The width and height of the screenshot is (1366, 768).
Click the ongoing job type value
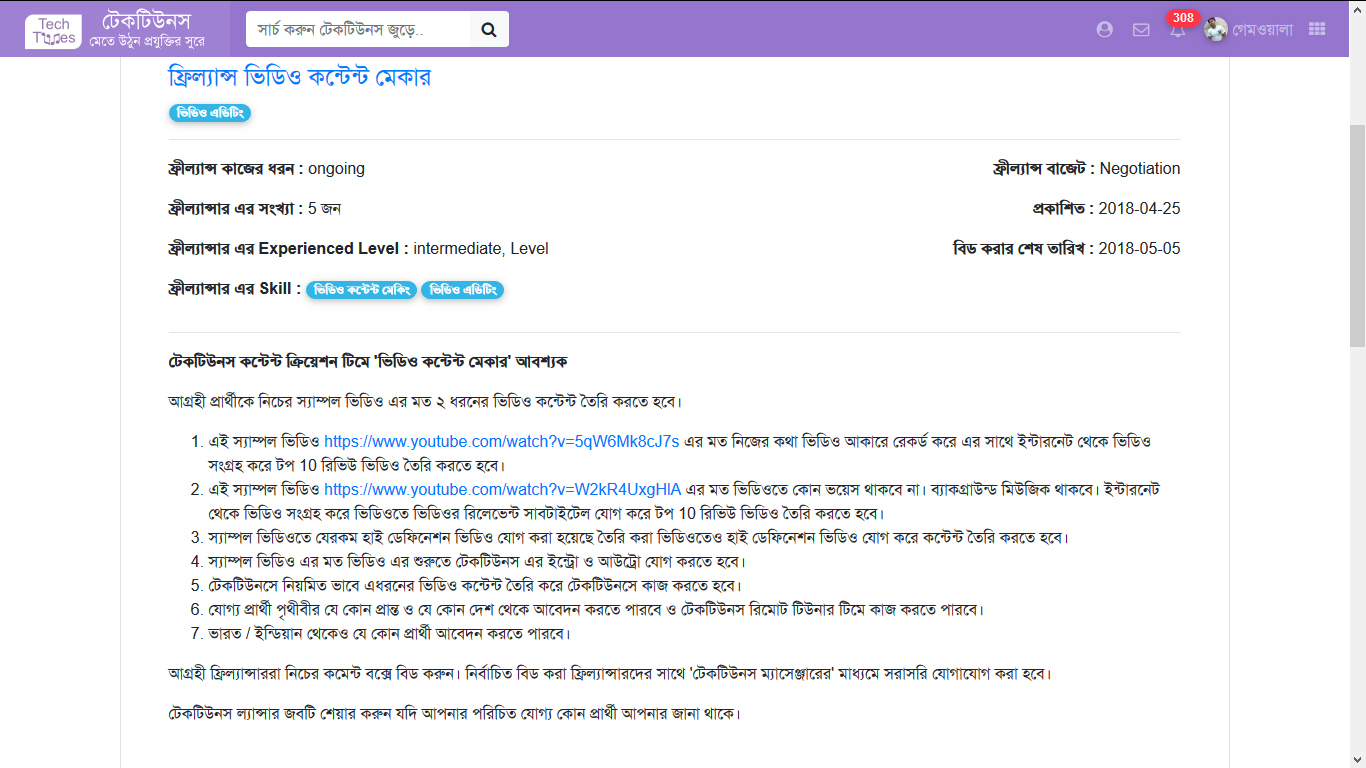click(336, 169)
